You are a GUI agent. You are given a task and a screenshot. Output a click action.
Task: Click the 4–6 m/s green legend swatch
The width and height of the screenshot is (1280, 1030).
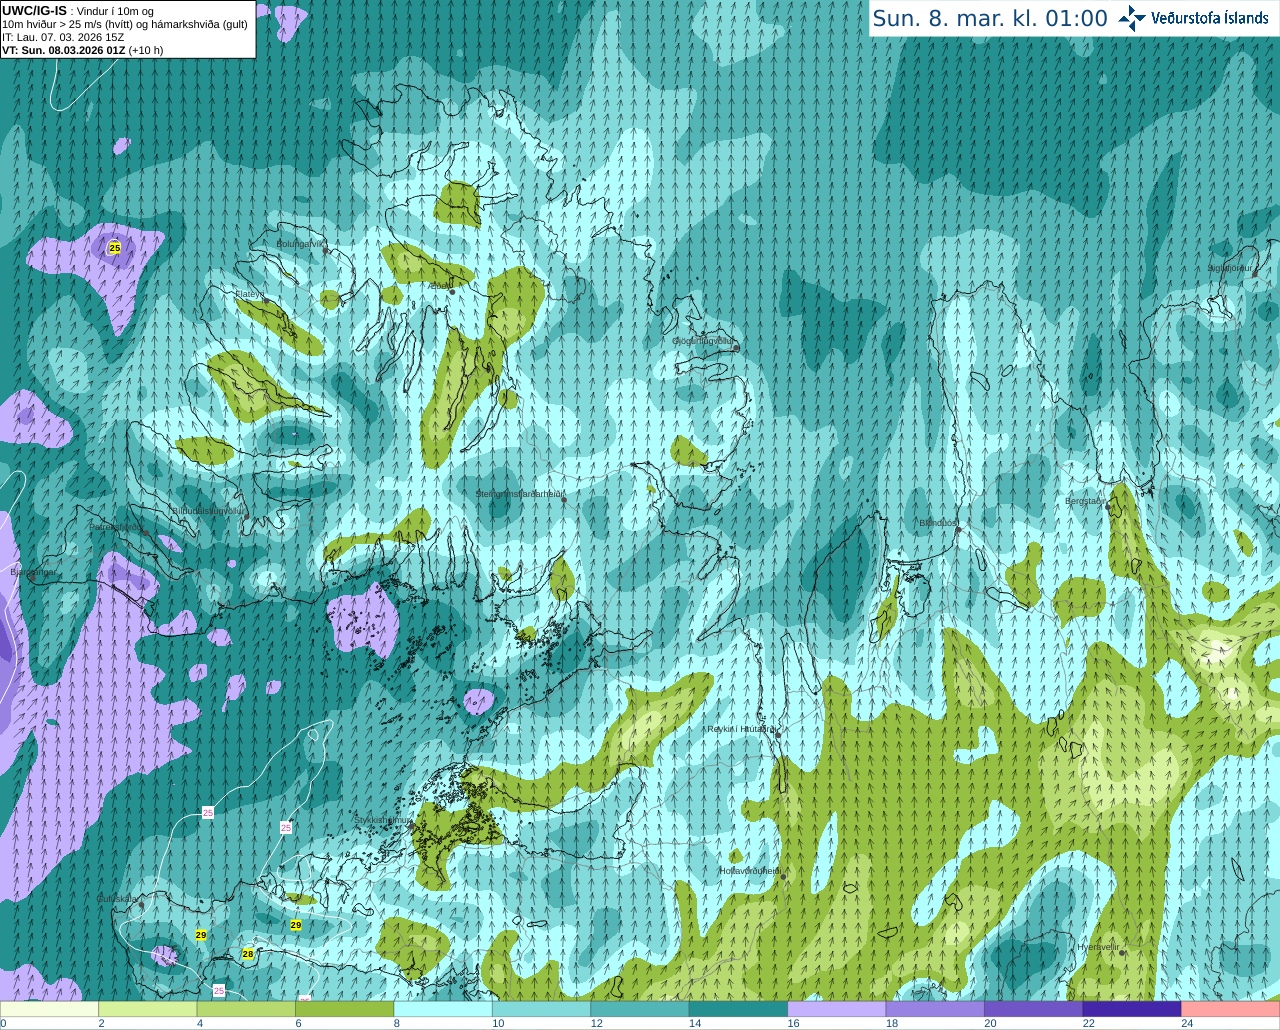[246, 1009]
